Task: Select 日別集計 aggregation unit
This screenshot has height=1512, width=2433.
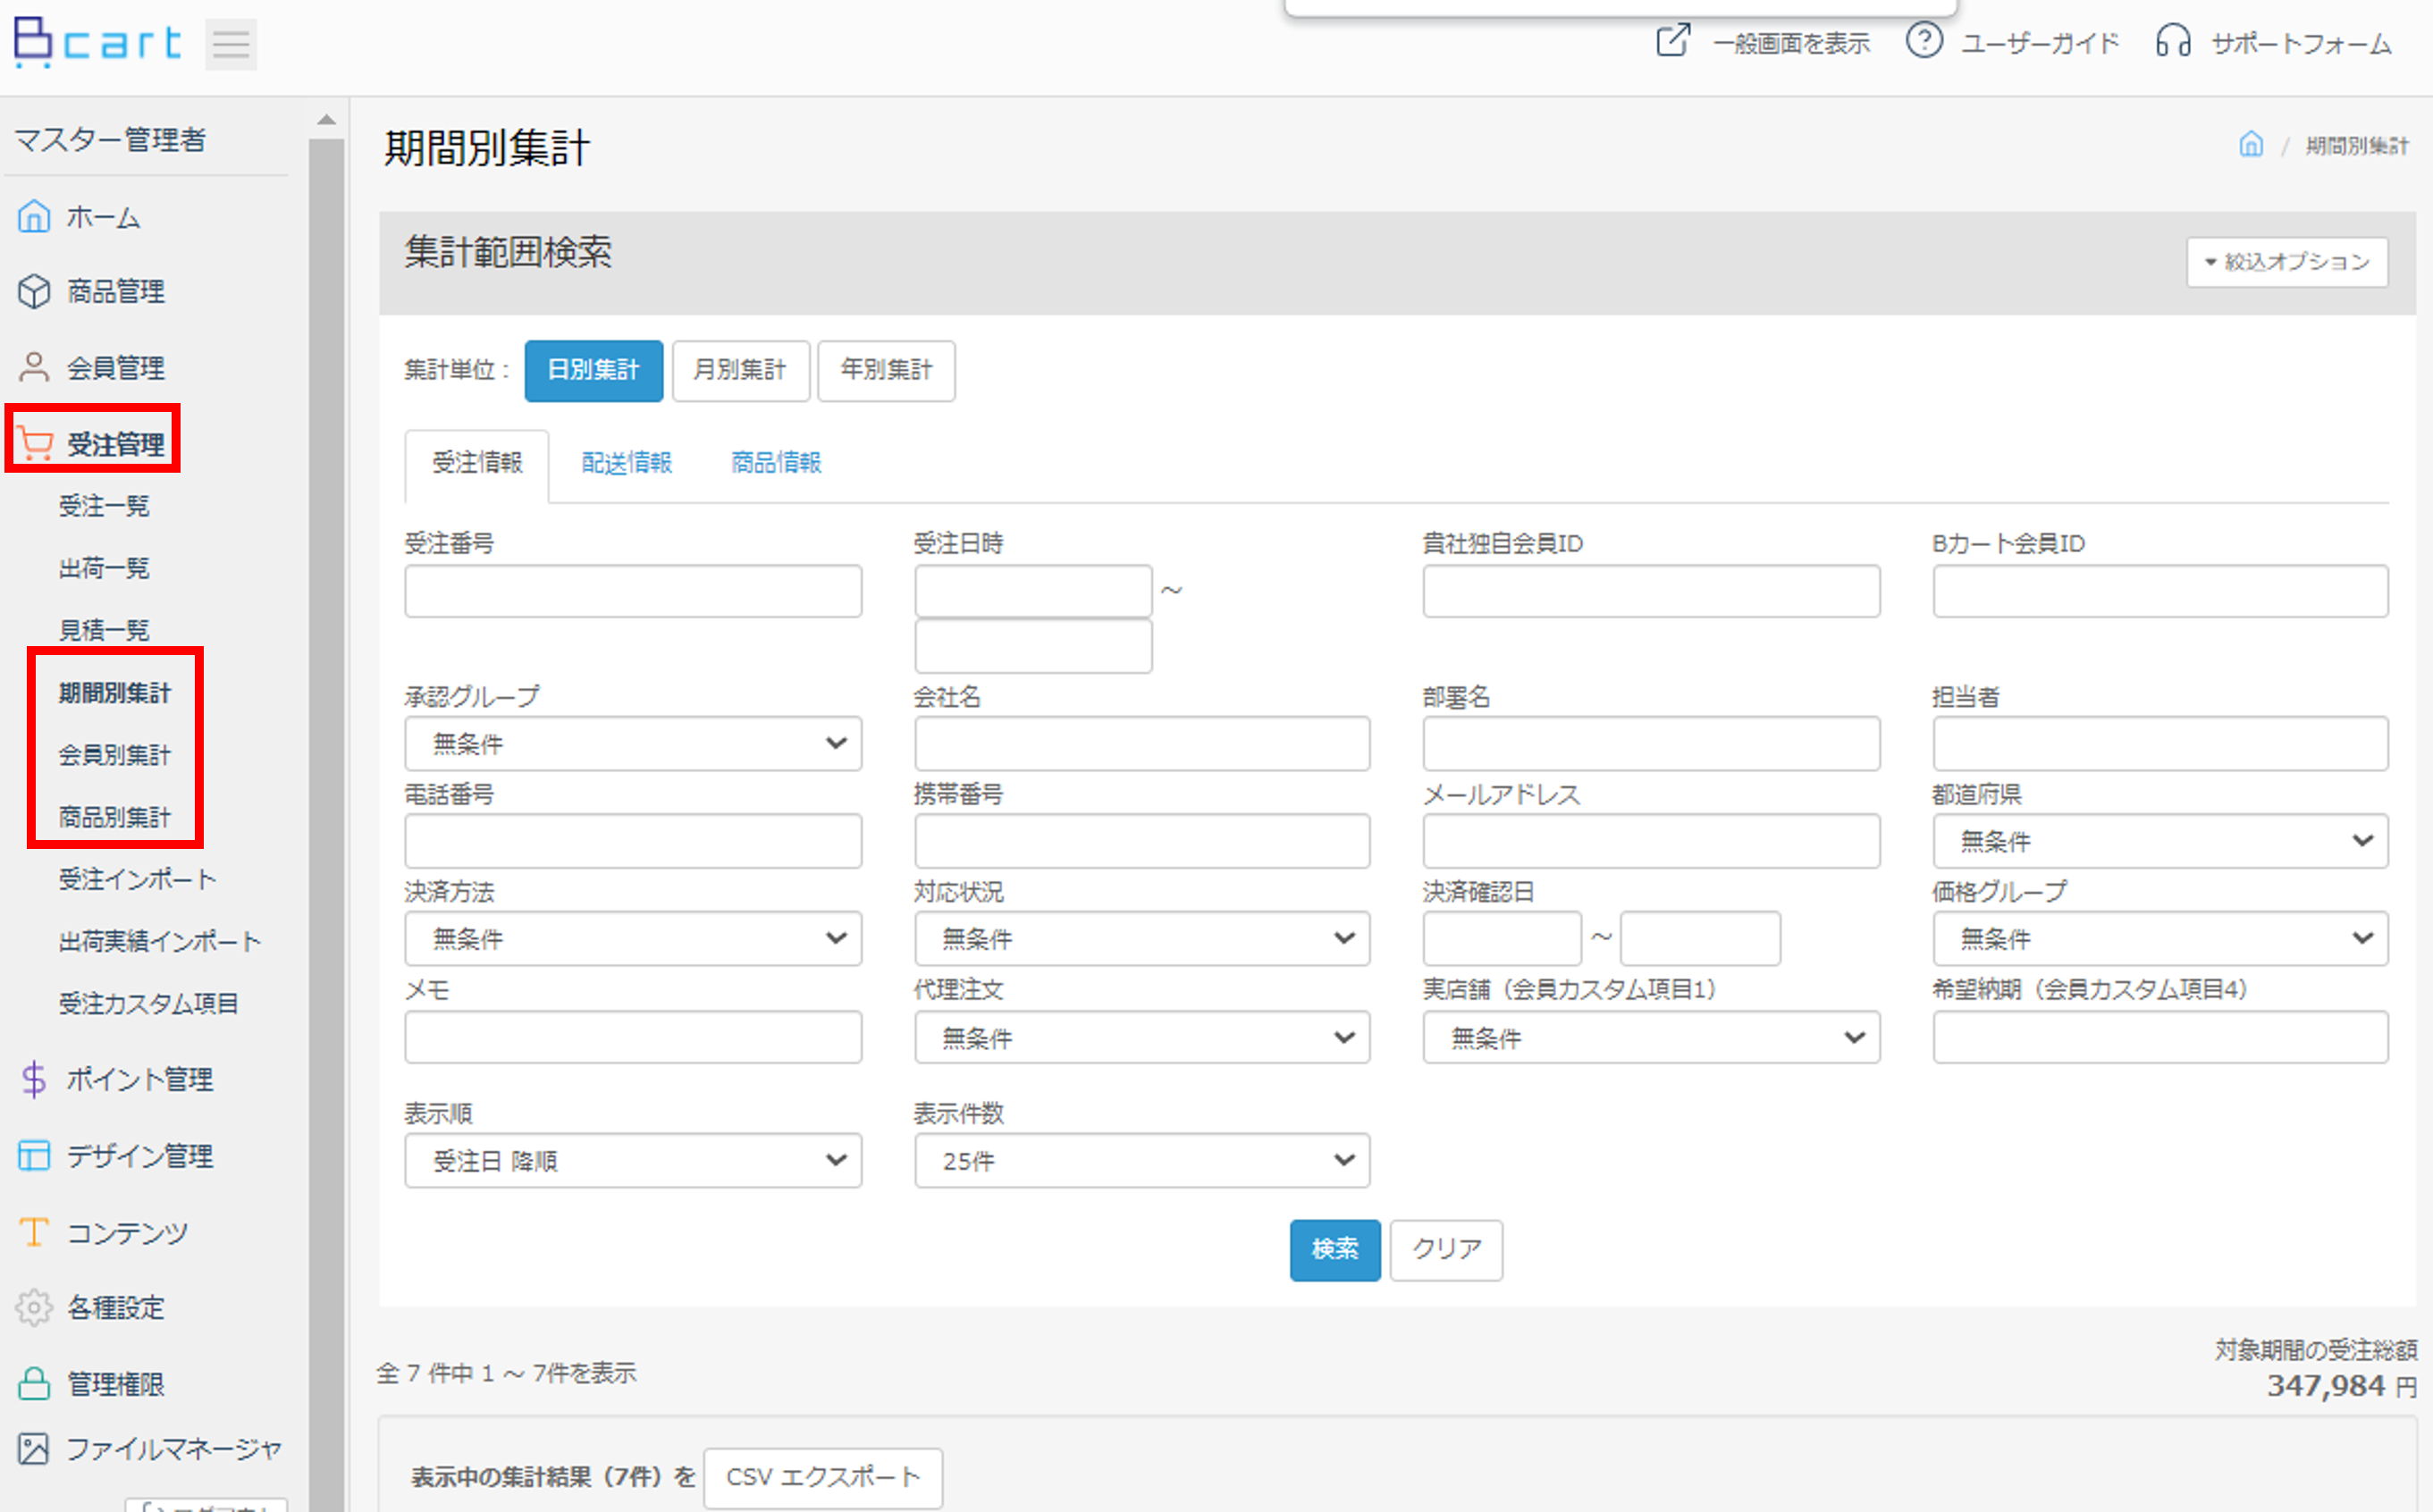Action: pyautogui.click(x=593, y=370)
